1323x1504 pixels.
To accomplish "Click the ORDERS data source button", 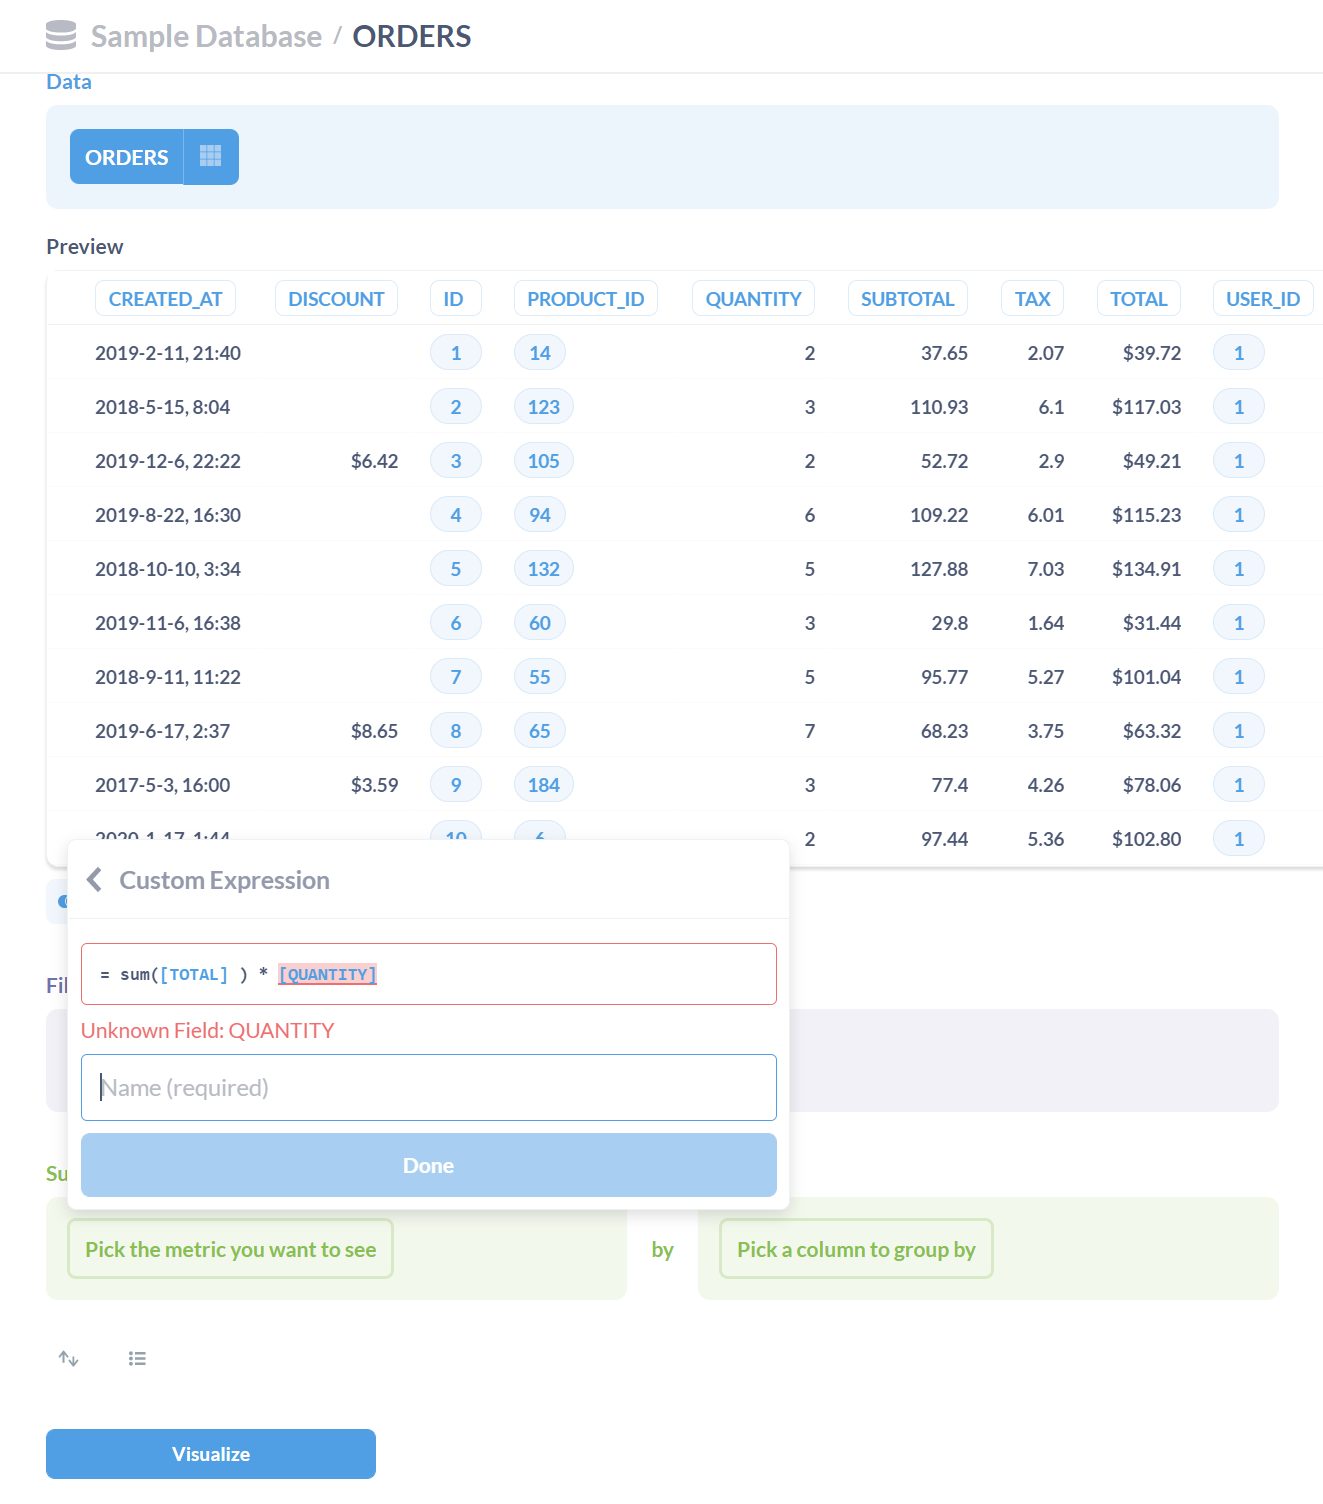I will [127, 157].
